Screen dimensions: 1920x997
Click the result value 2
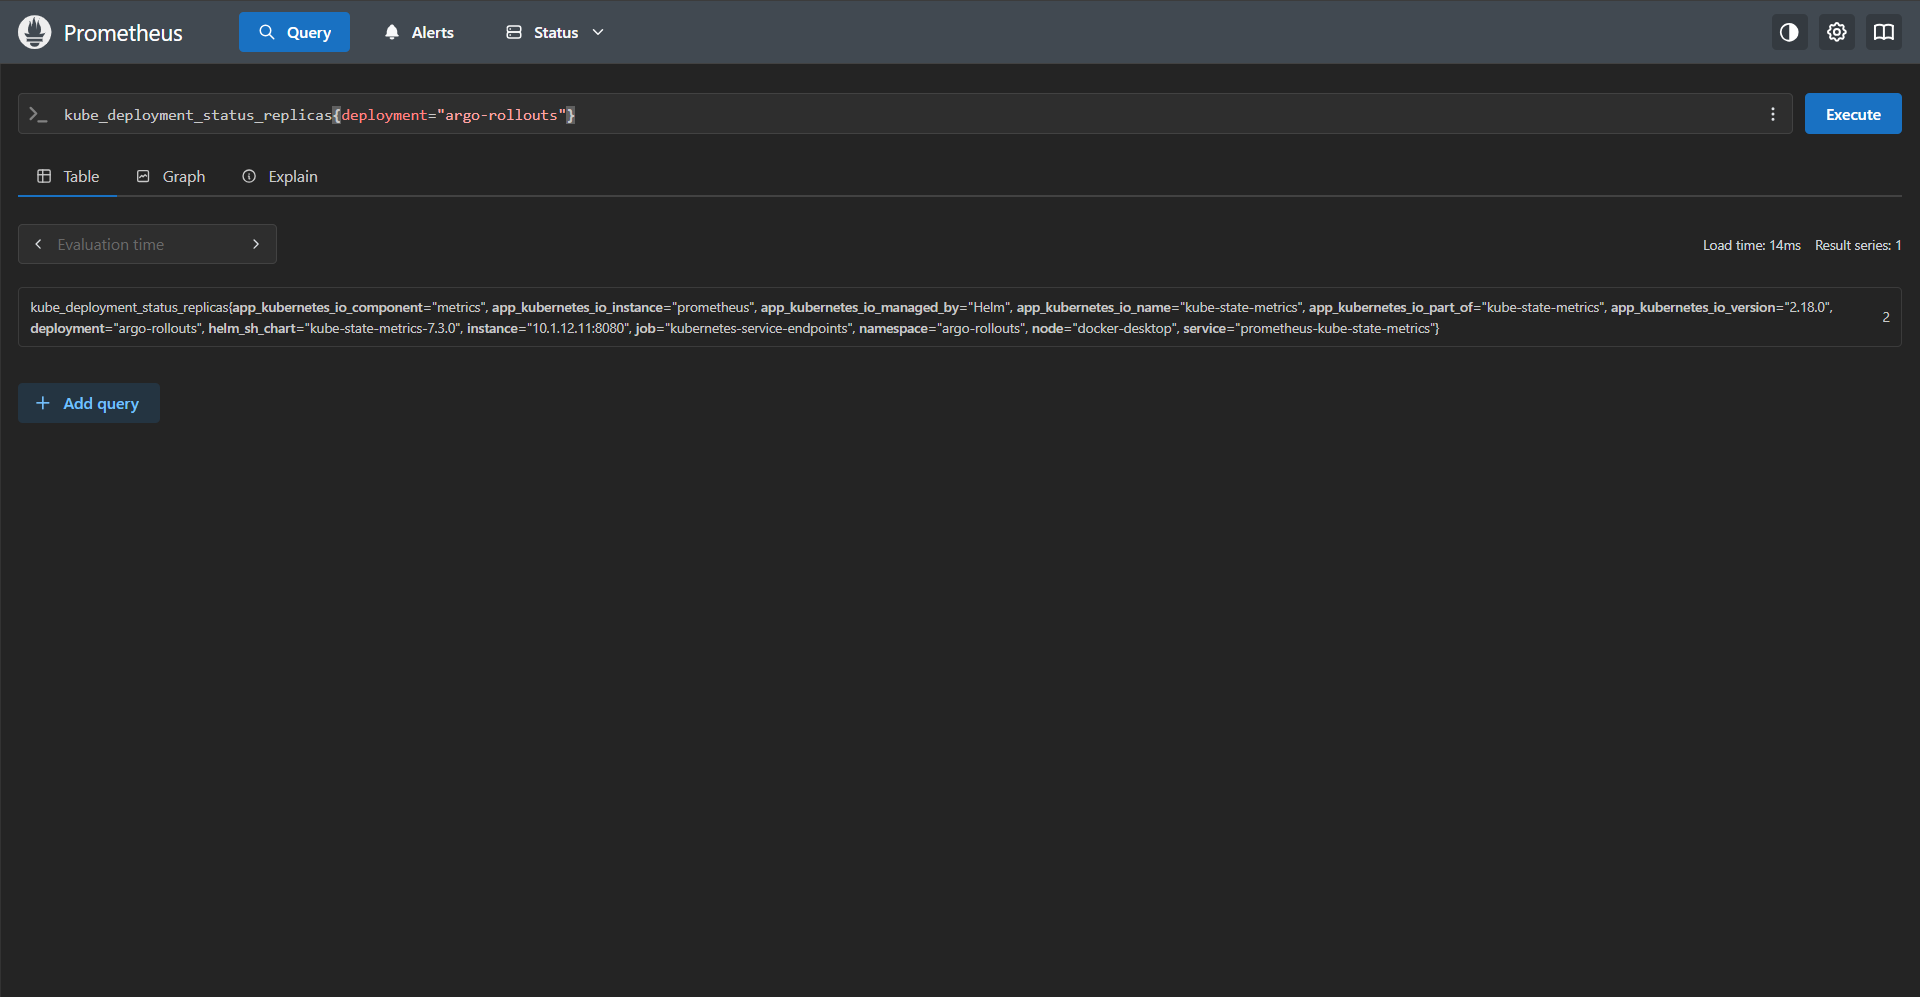(x=1885, y=317)
